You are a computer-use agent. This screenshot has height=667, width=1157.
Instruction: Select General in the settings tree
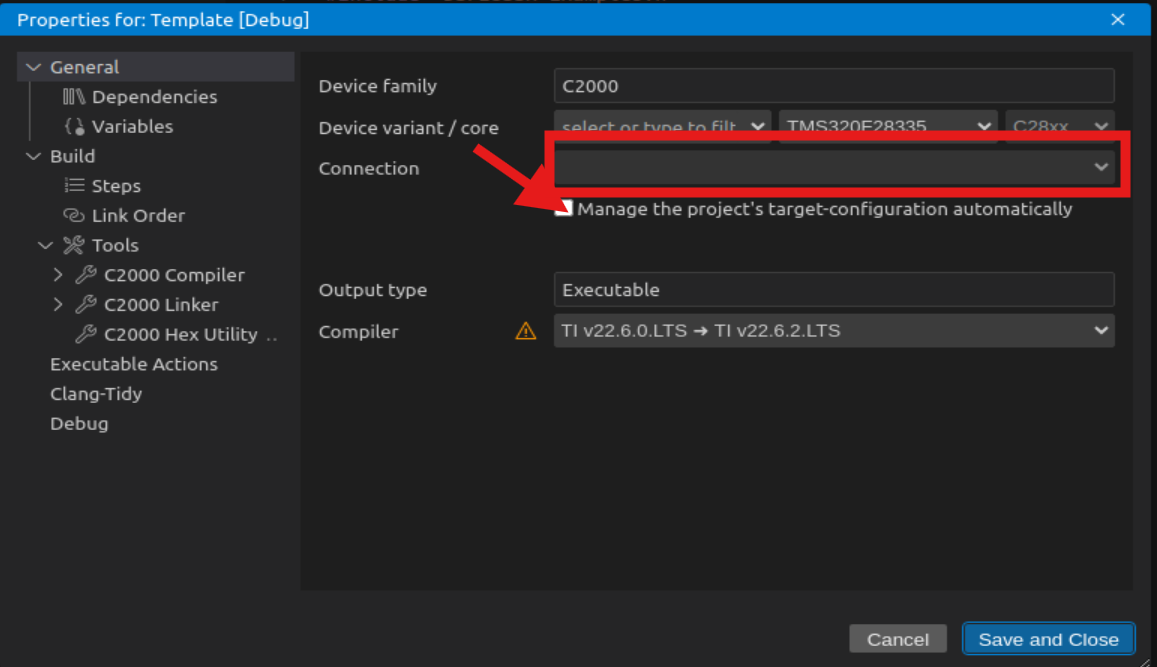pos(84,67)
